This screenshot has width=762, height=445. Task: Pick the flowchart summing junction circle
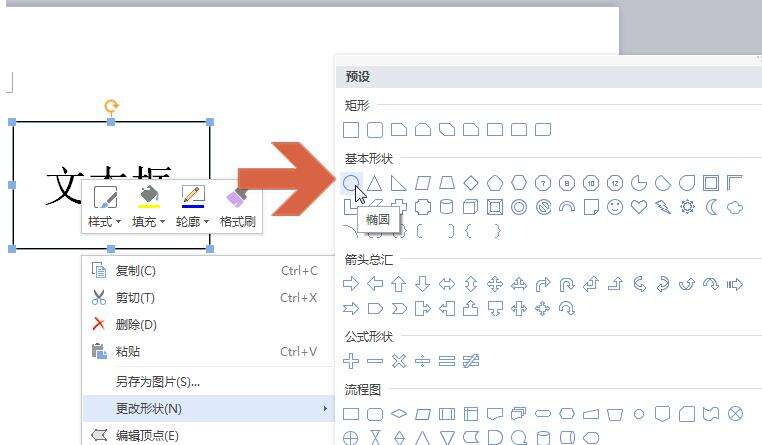click(735, 414)
